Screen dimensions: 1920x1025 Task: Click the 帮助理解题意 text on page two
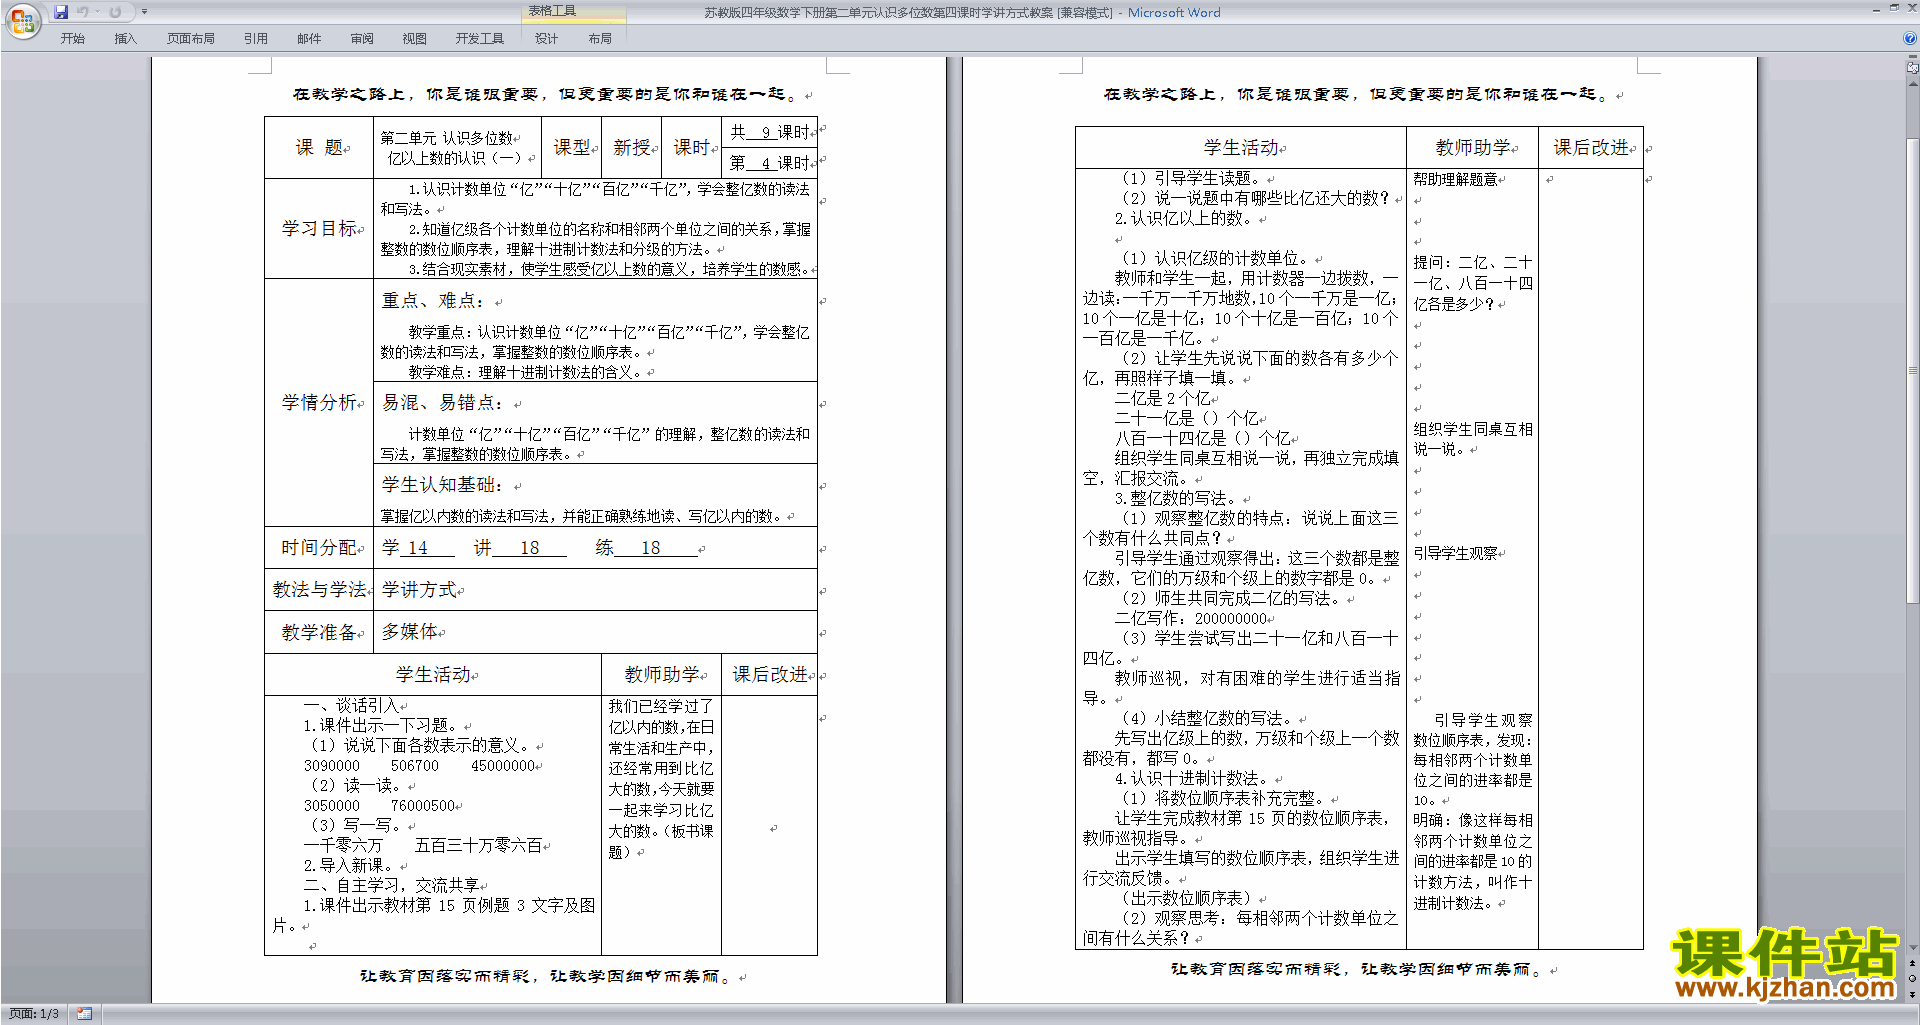(x=1455, y=179)
